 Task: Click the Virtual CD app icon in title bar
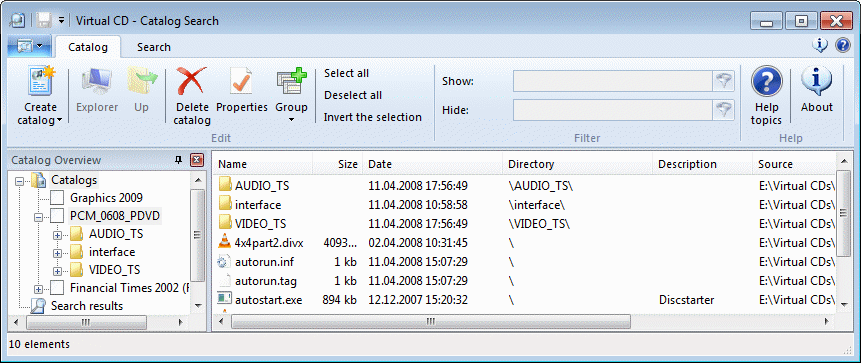[17, 21]
